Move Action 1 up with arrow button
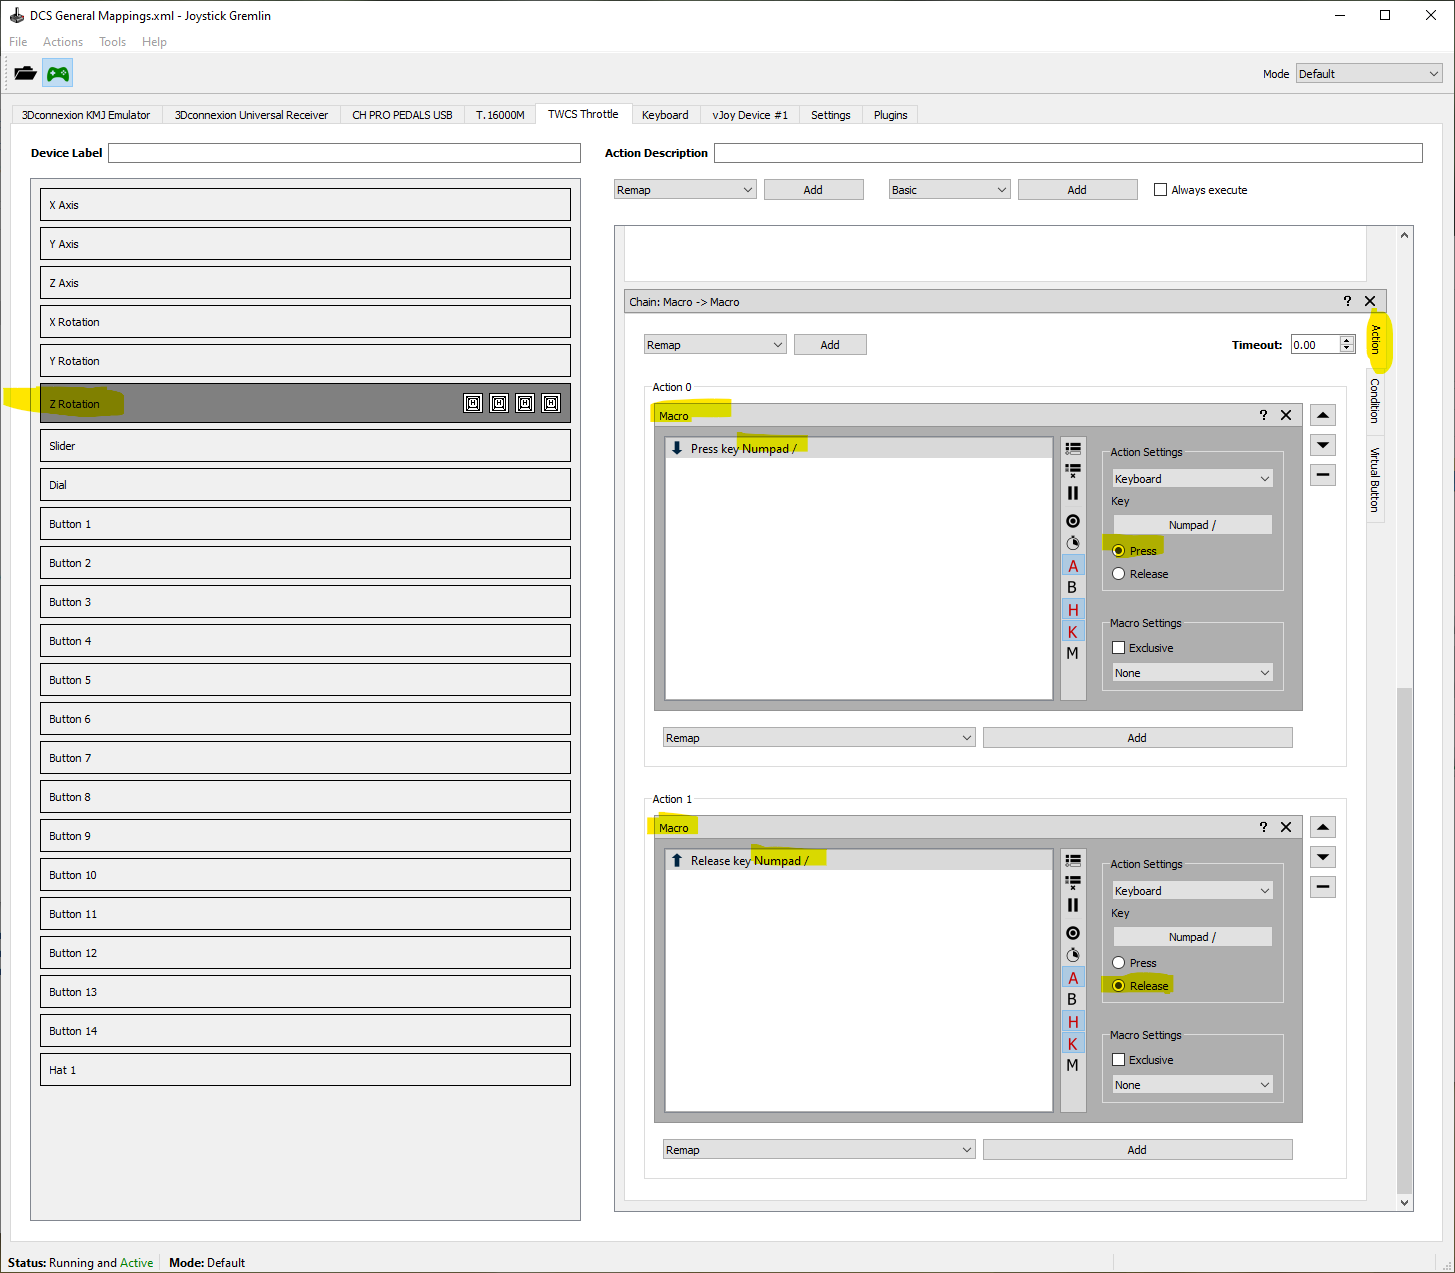 1323,827
